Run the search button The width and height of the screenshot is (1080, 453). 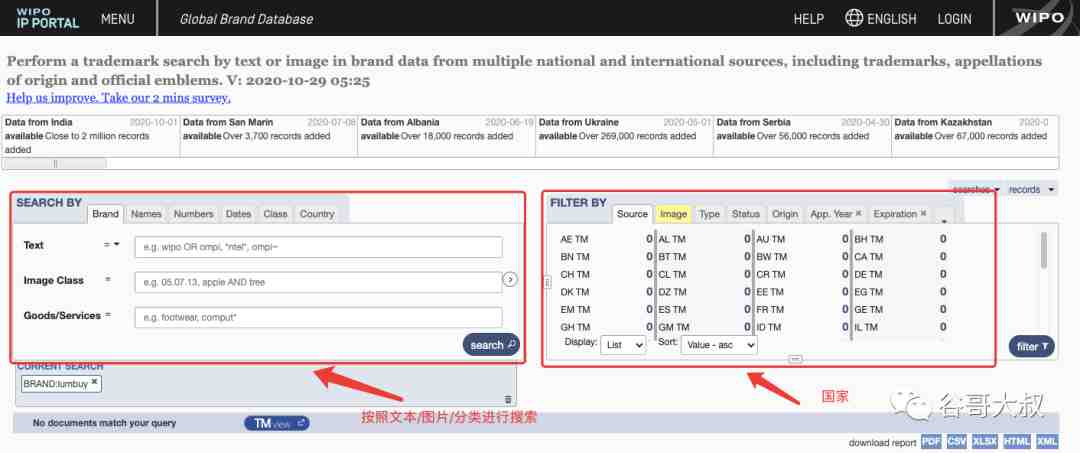(x=490, y=345)
